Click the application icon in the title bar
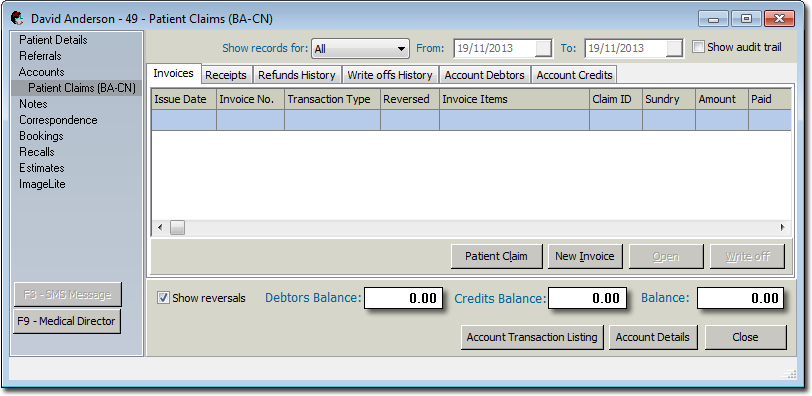Screen dimensions: 812x396 tap(17, 19)
